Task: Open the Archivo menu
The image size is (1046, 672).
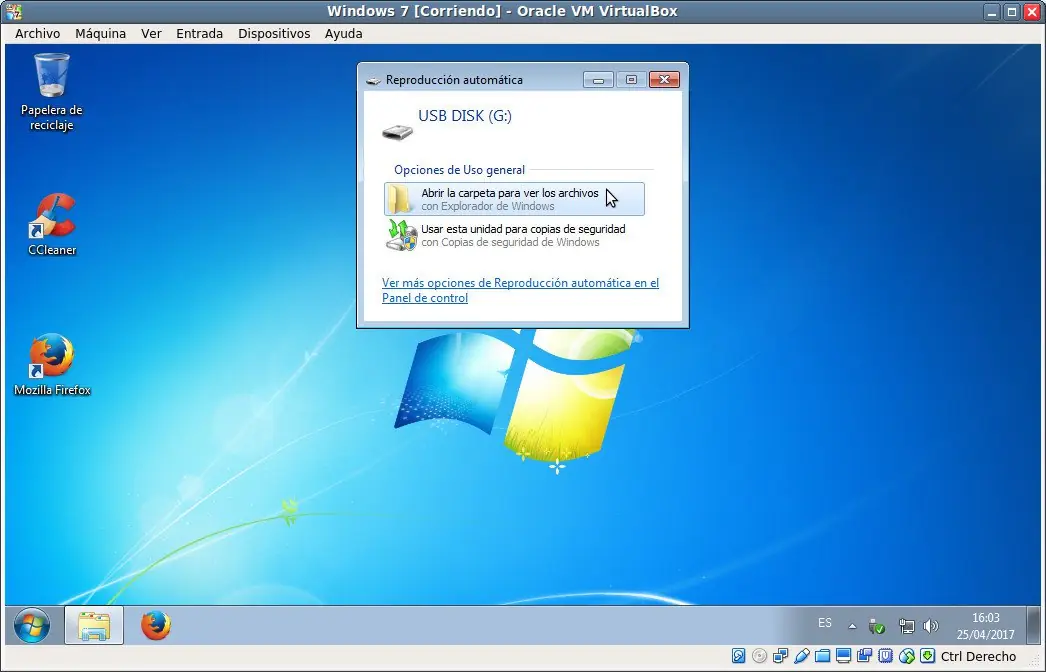Action: point(37,33)
